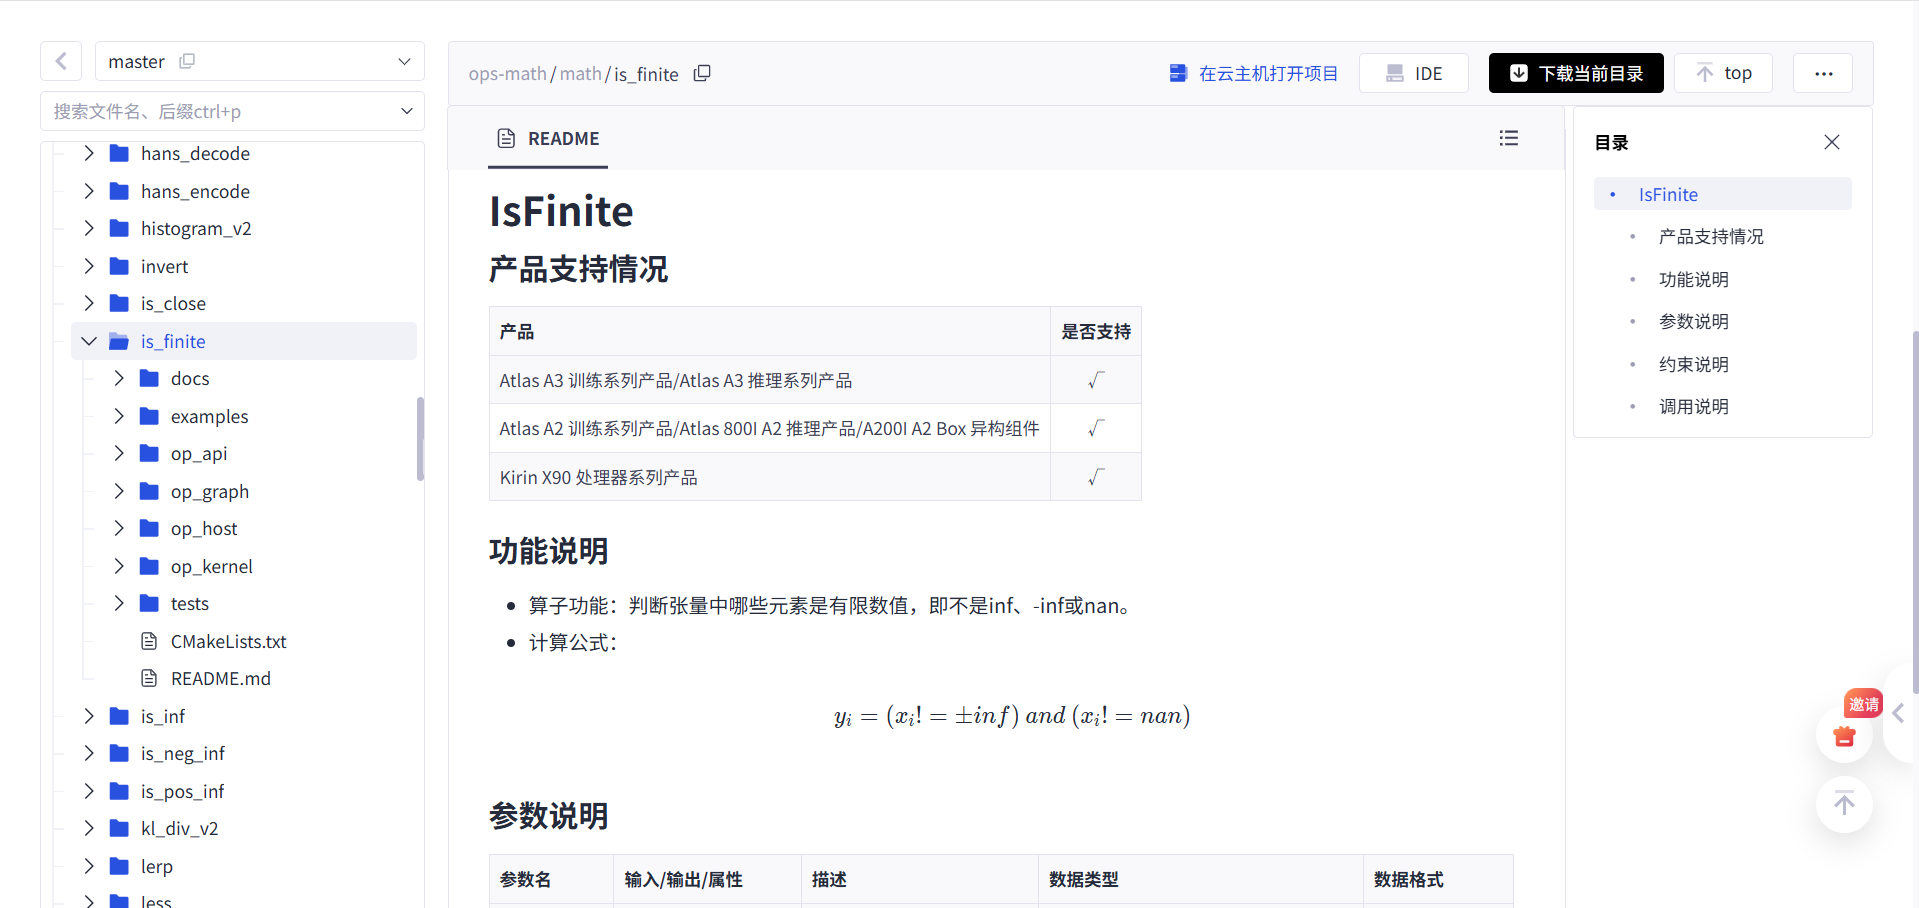
Task: Open project in cloud host link
Action: point(1253,73)
